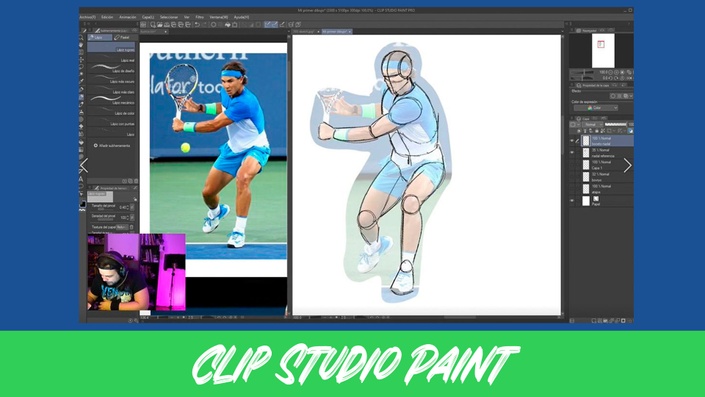Click the Undo arrow in the command bar
Screen dimensions: 705x397
197,25
